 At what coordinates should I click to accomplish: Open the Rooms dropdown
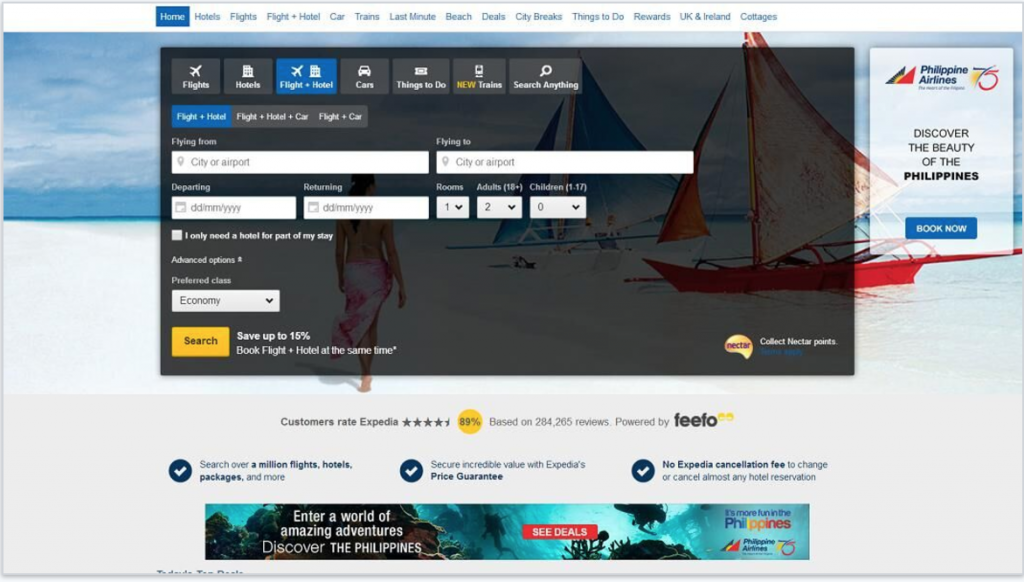[x=453, y=207]
